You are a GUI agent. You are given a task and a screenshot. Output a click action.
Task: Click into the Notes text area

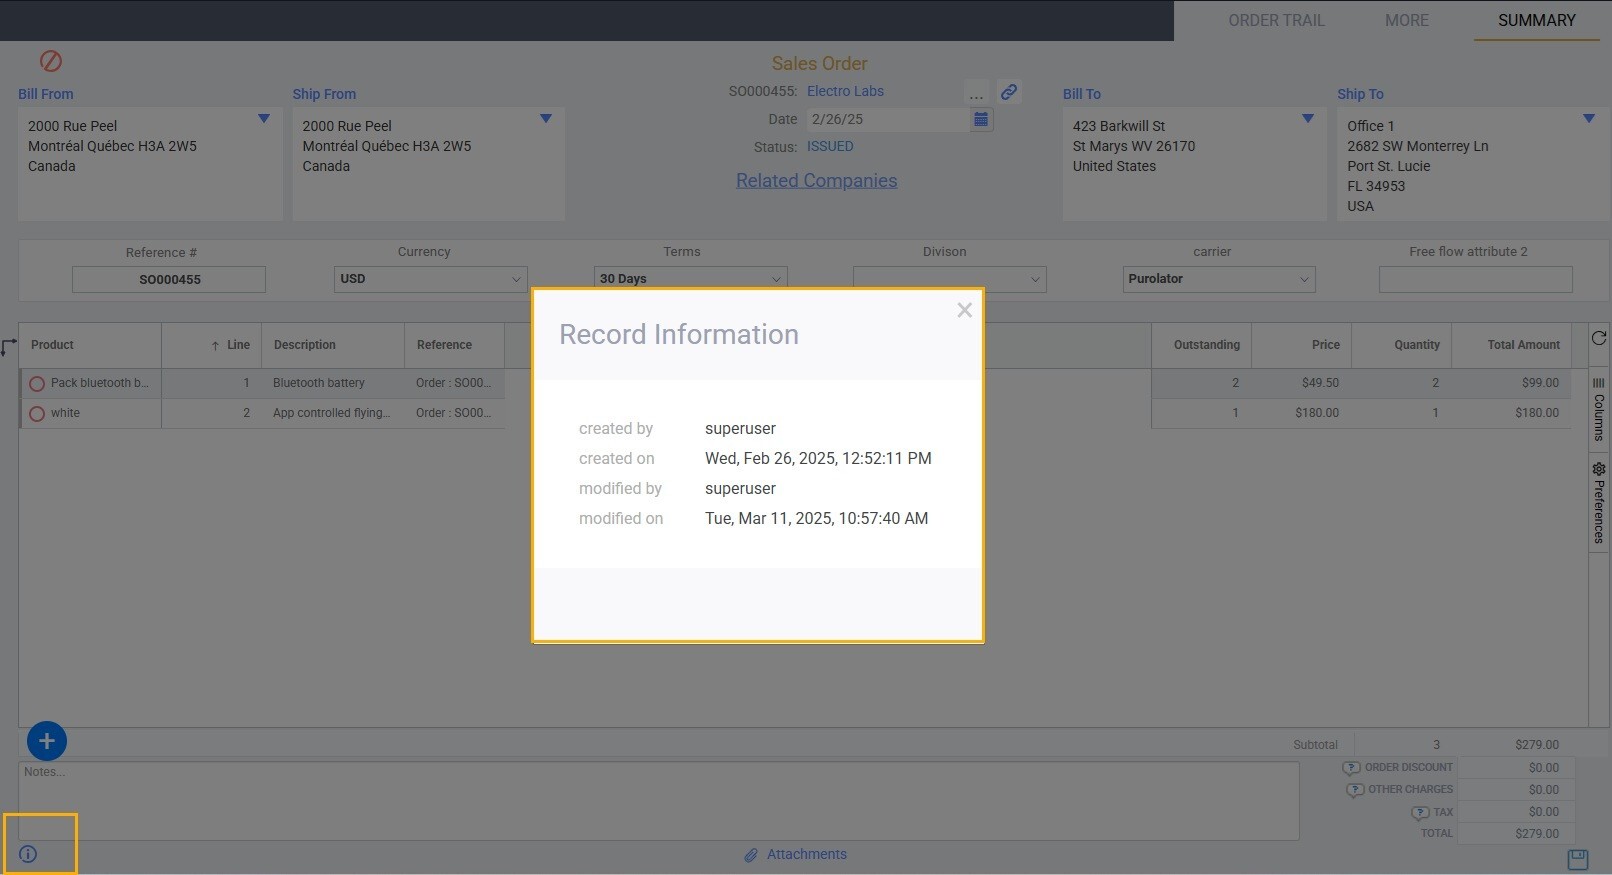coord(658,801)
